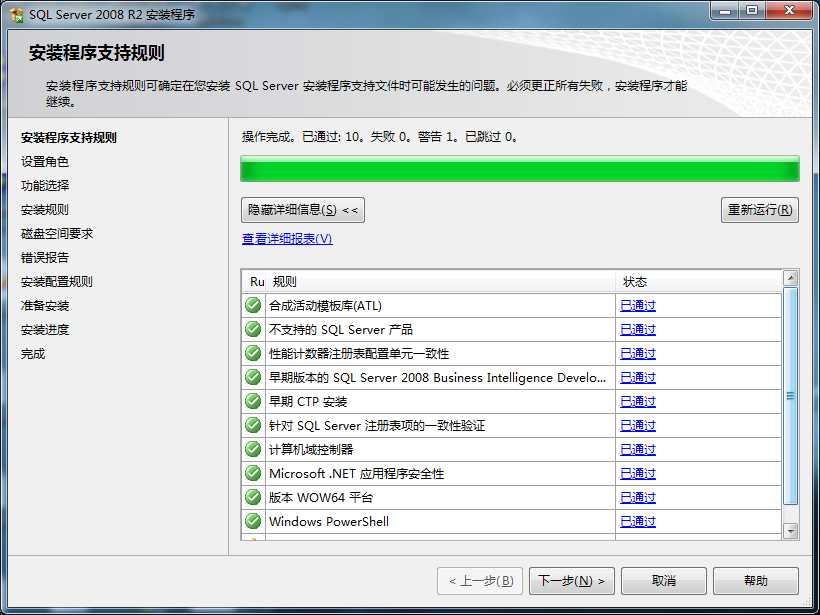Close the SQL Server 2008 R2 setup window
Viewport: 820px width, 615px height.
(x=790, y=10)
